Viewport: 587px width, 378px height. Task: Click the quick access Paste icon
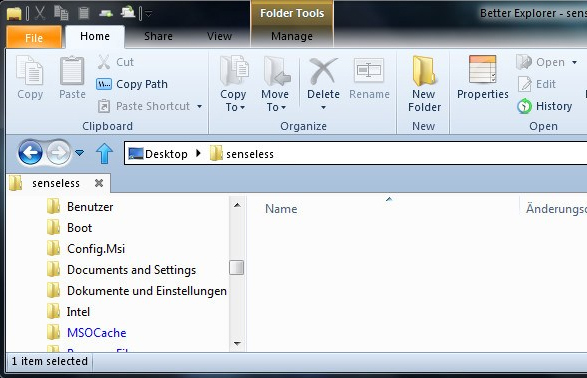point(83,13)
